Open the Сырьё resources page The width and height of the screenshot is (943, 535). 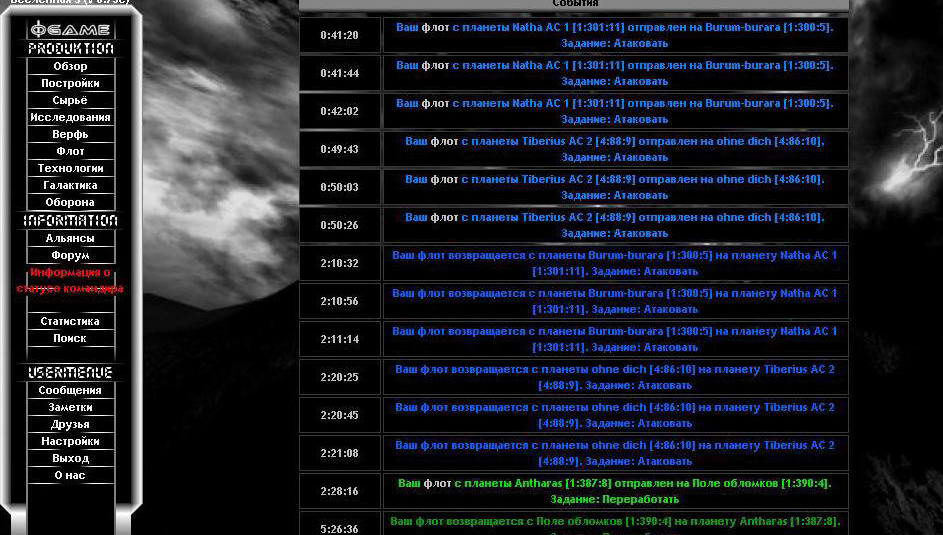pos(70,100)
